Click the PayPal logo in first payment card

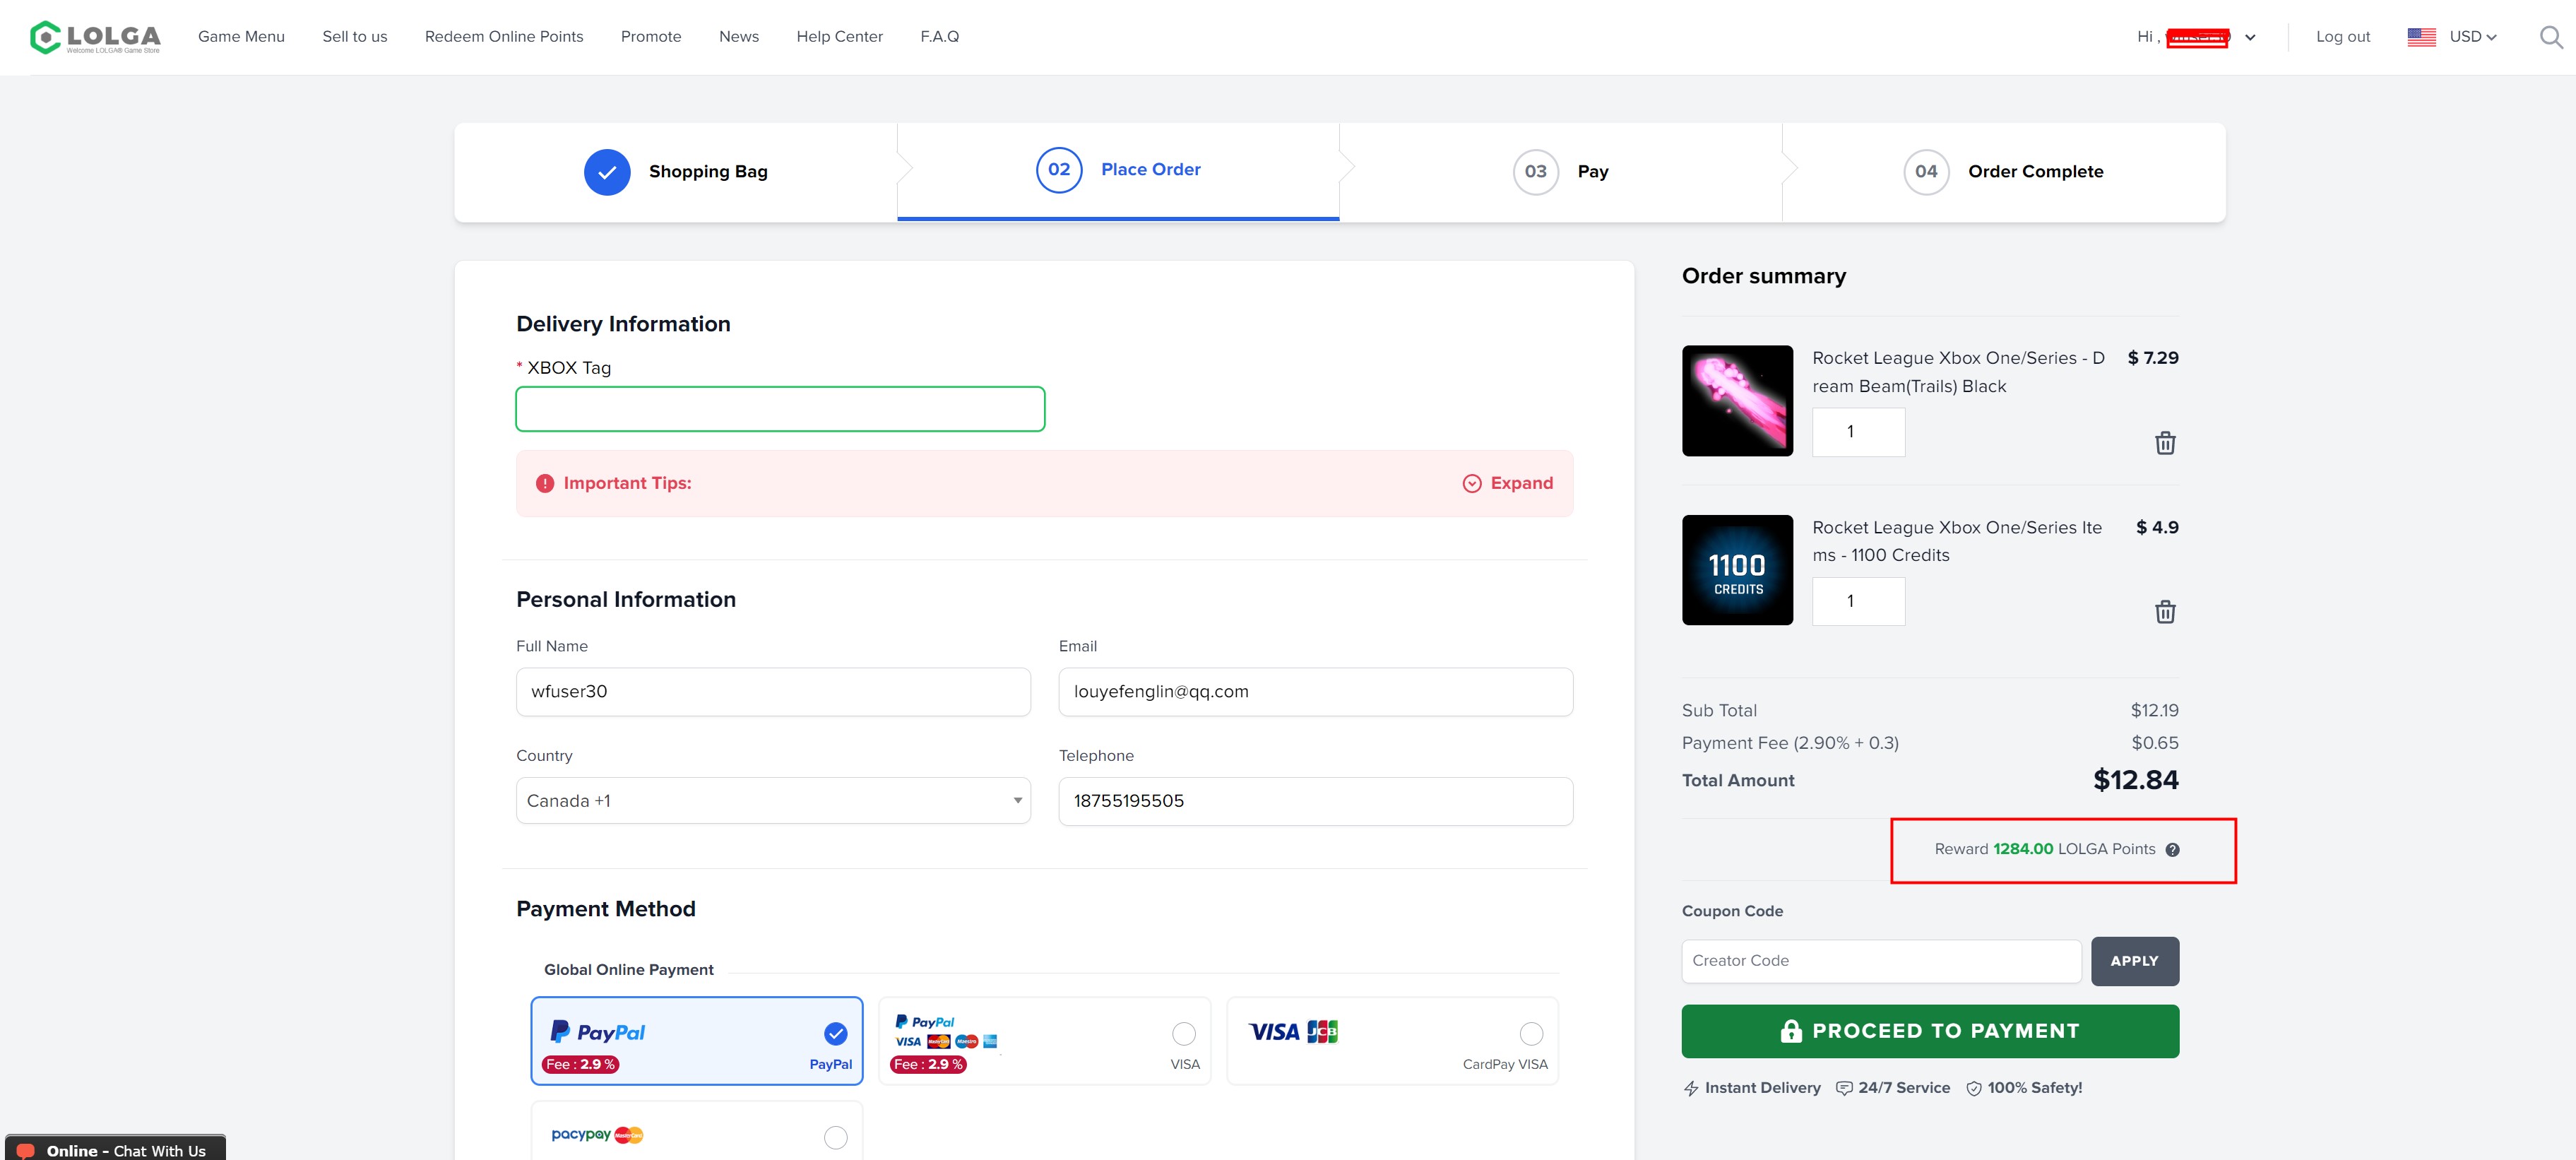598,1032
